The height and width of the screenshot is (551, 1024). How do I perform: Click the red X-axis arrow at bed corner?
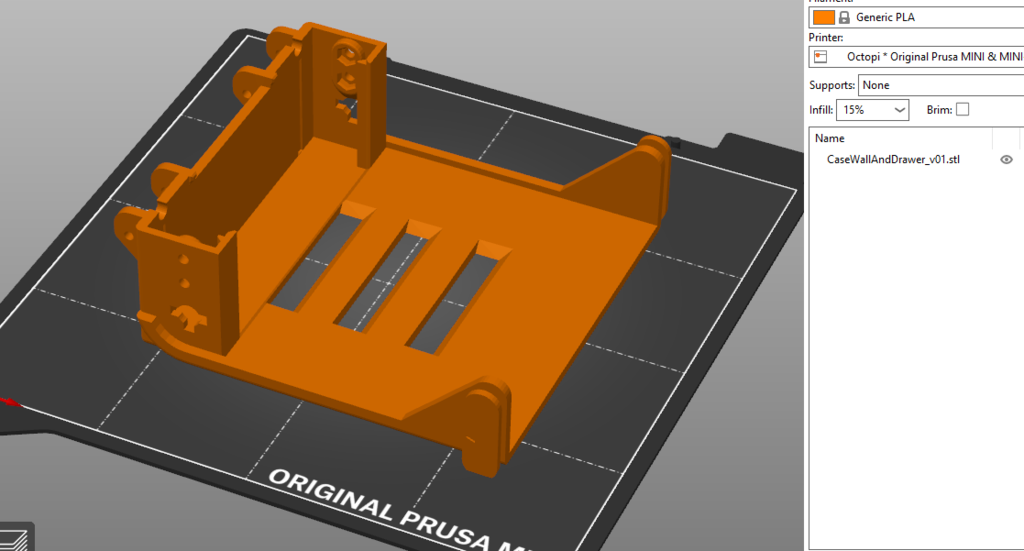pos(9,401)
